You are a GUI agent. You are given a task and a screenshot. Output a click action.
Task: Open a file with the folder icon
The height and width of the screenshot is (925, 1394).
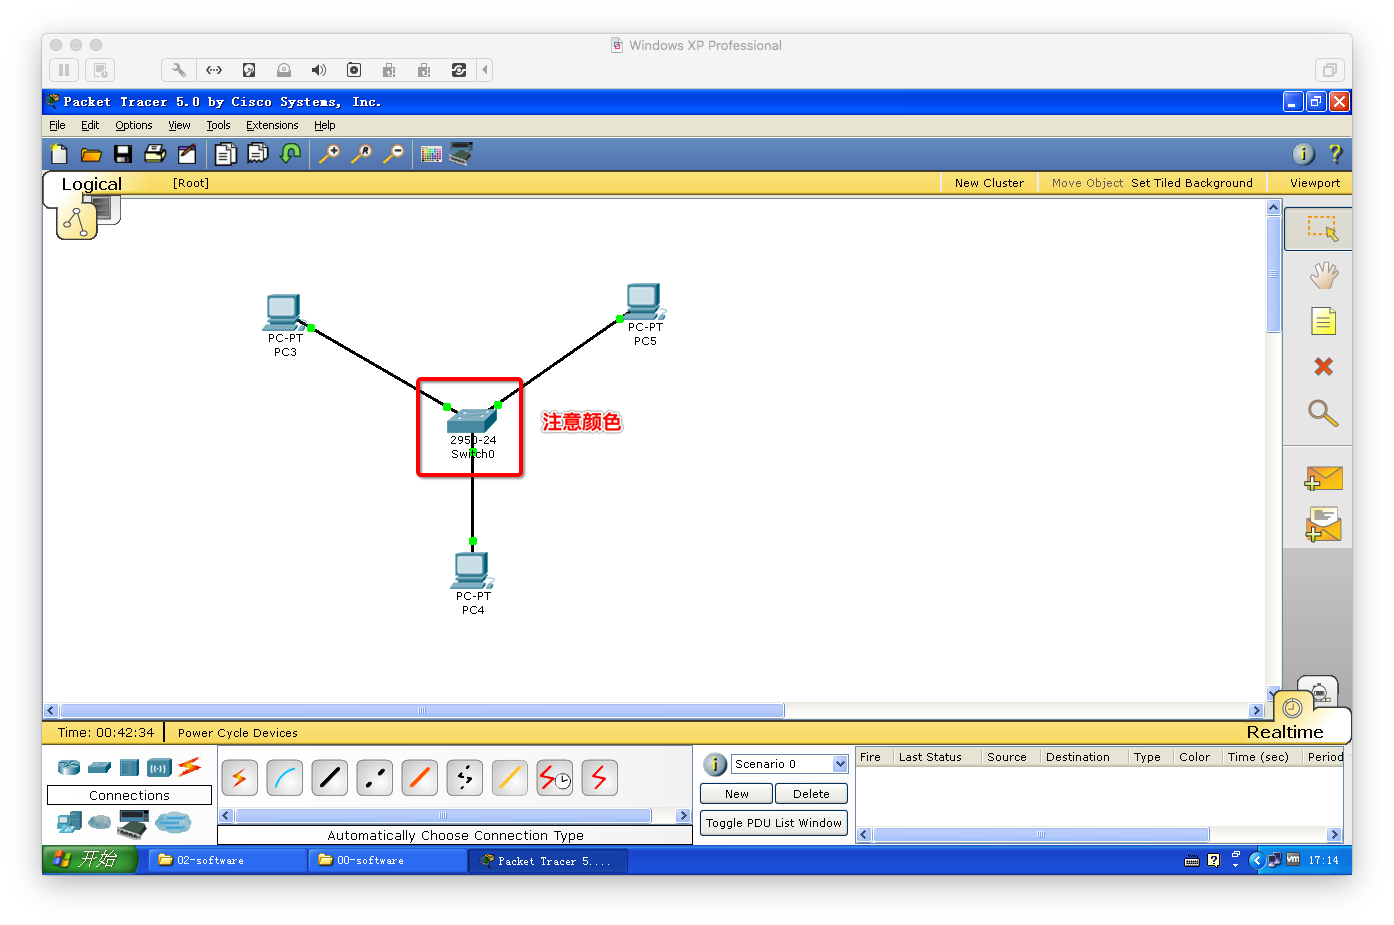coord(91,154)
